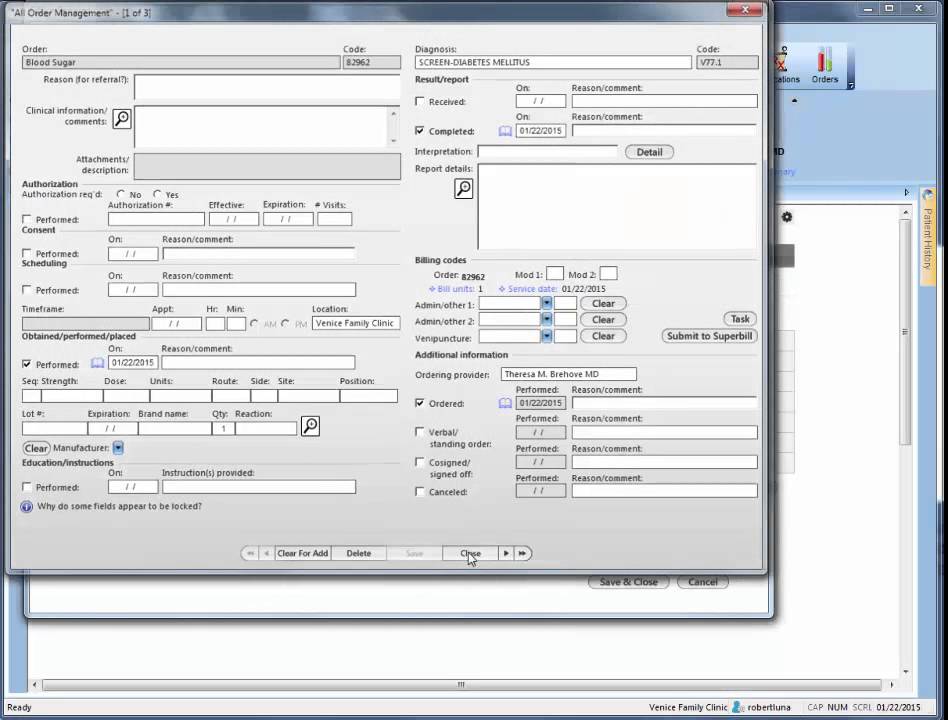Viewport: 948px width, 720px height.
Task: Click the Delete button
Action: coord(359,553)
